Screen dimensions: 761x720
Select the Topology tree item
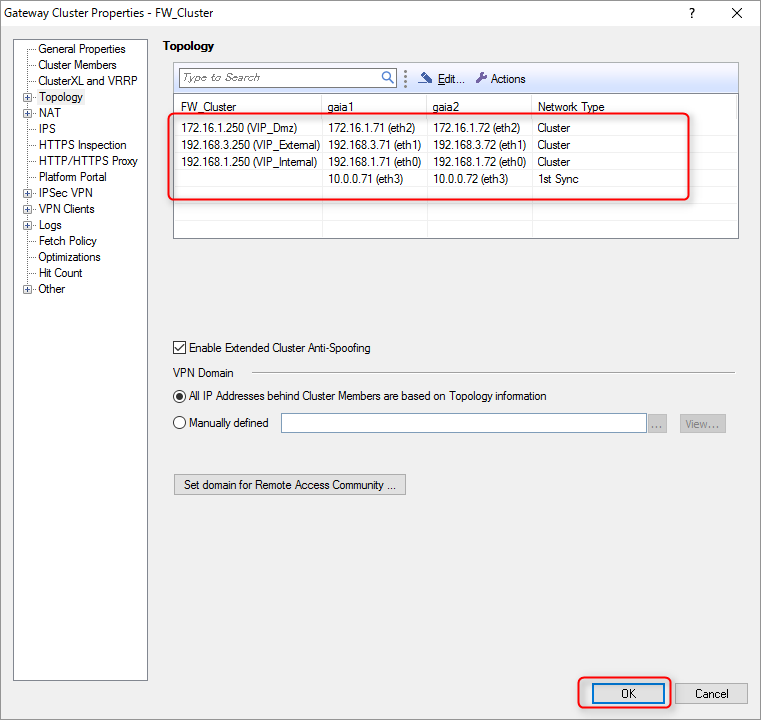(x=61, y=97)
